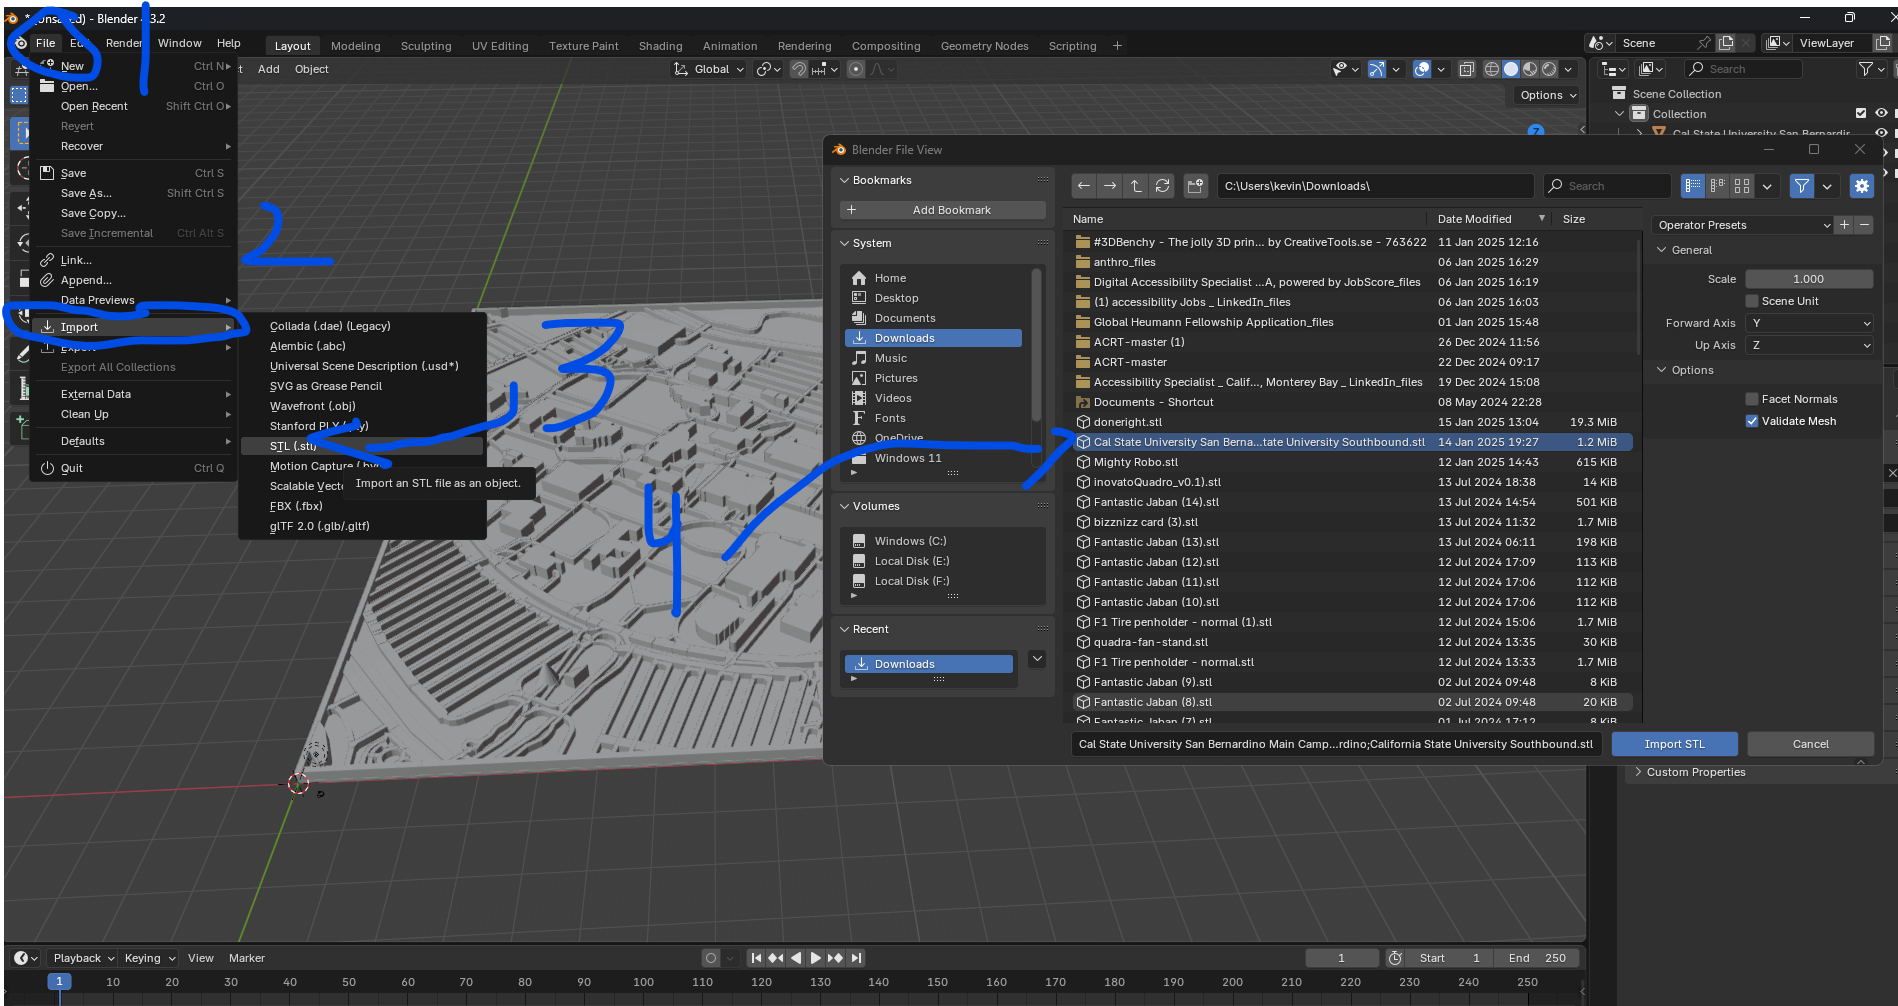
Task: Remove operator preset with minus button
Action: click(x=1864, y=225)
